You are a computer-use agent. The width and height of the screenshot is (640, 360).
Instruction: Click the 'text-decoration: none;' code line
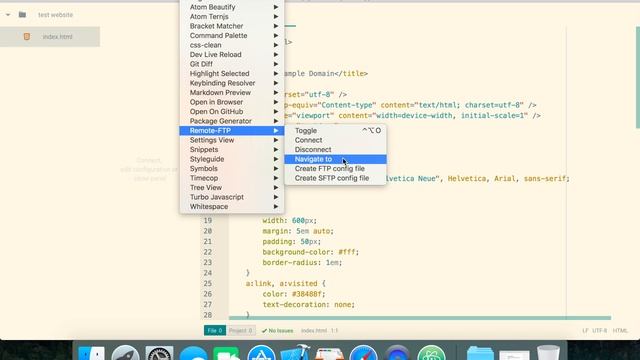[x=309, y=304]
